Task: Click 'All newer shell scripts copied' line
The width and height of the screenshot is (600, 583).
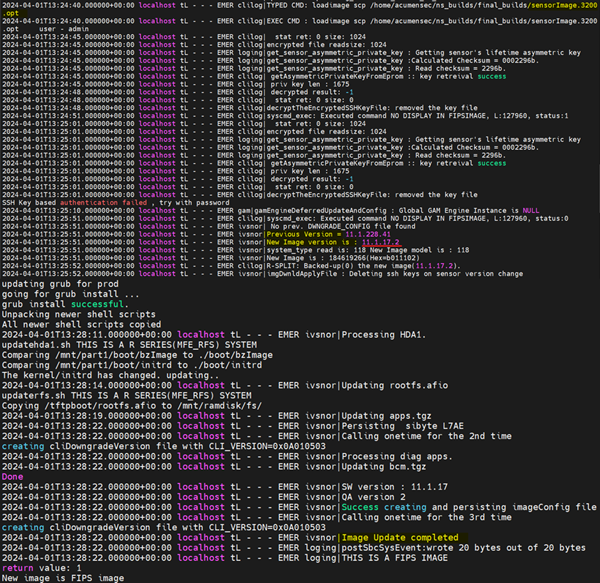Action: click(82, 324)
